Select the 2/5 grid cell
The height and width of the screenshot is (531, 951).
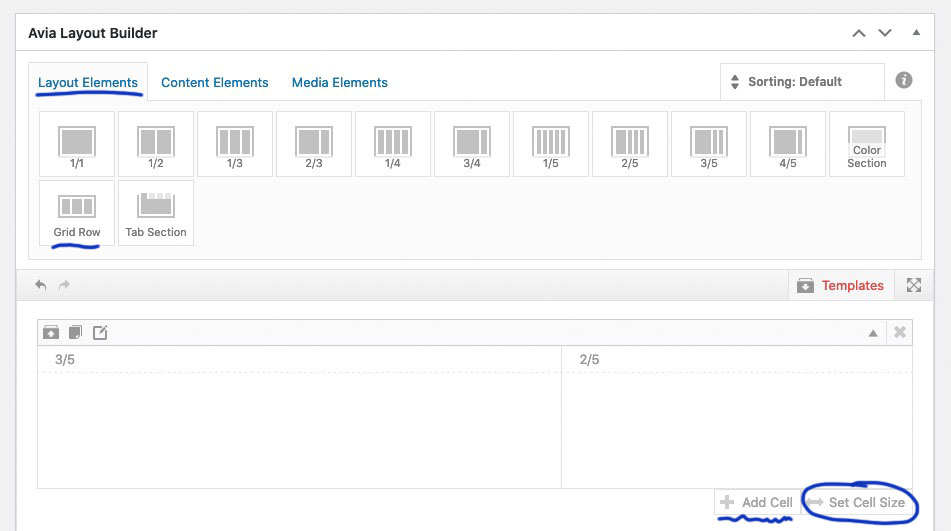(x=737, y=417)
